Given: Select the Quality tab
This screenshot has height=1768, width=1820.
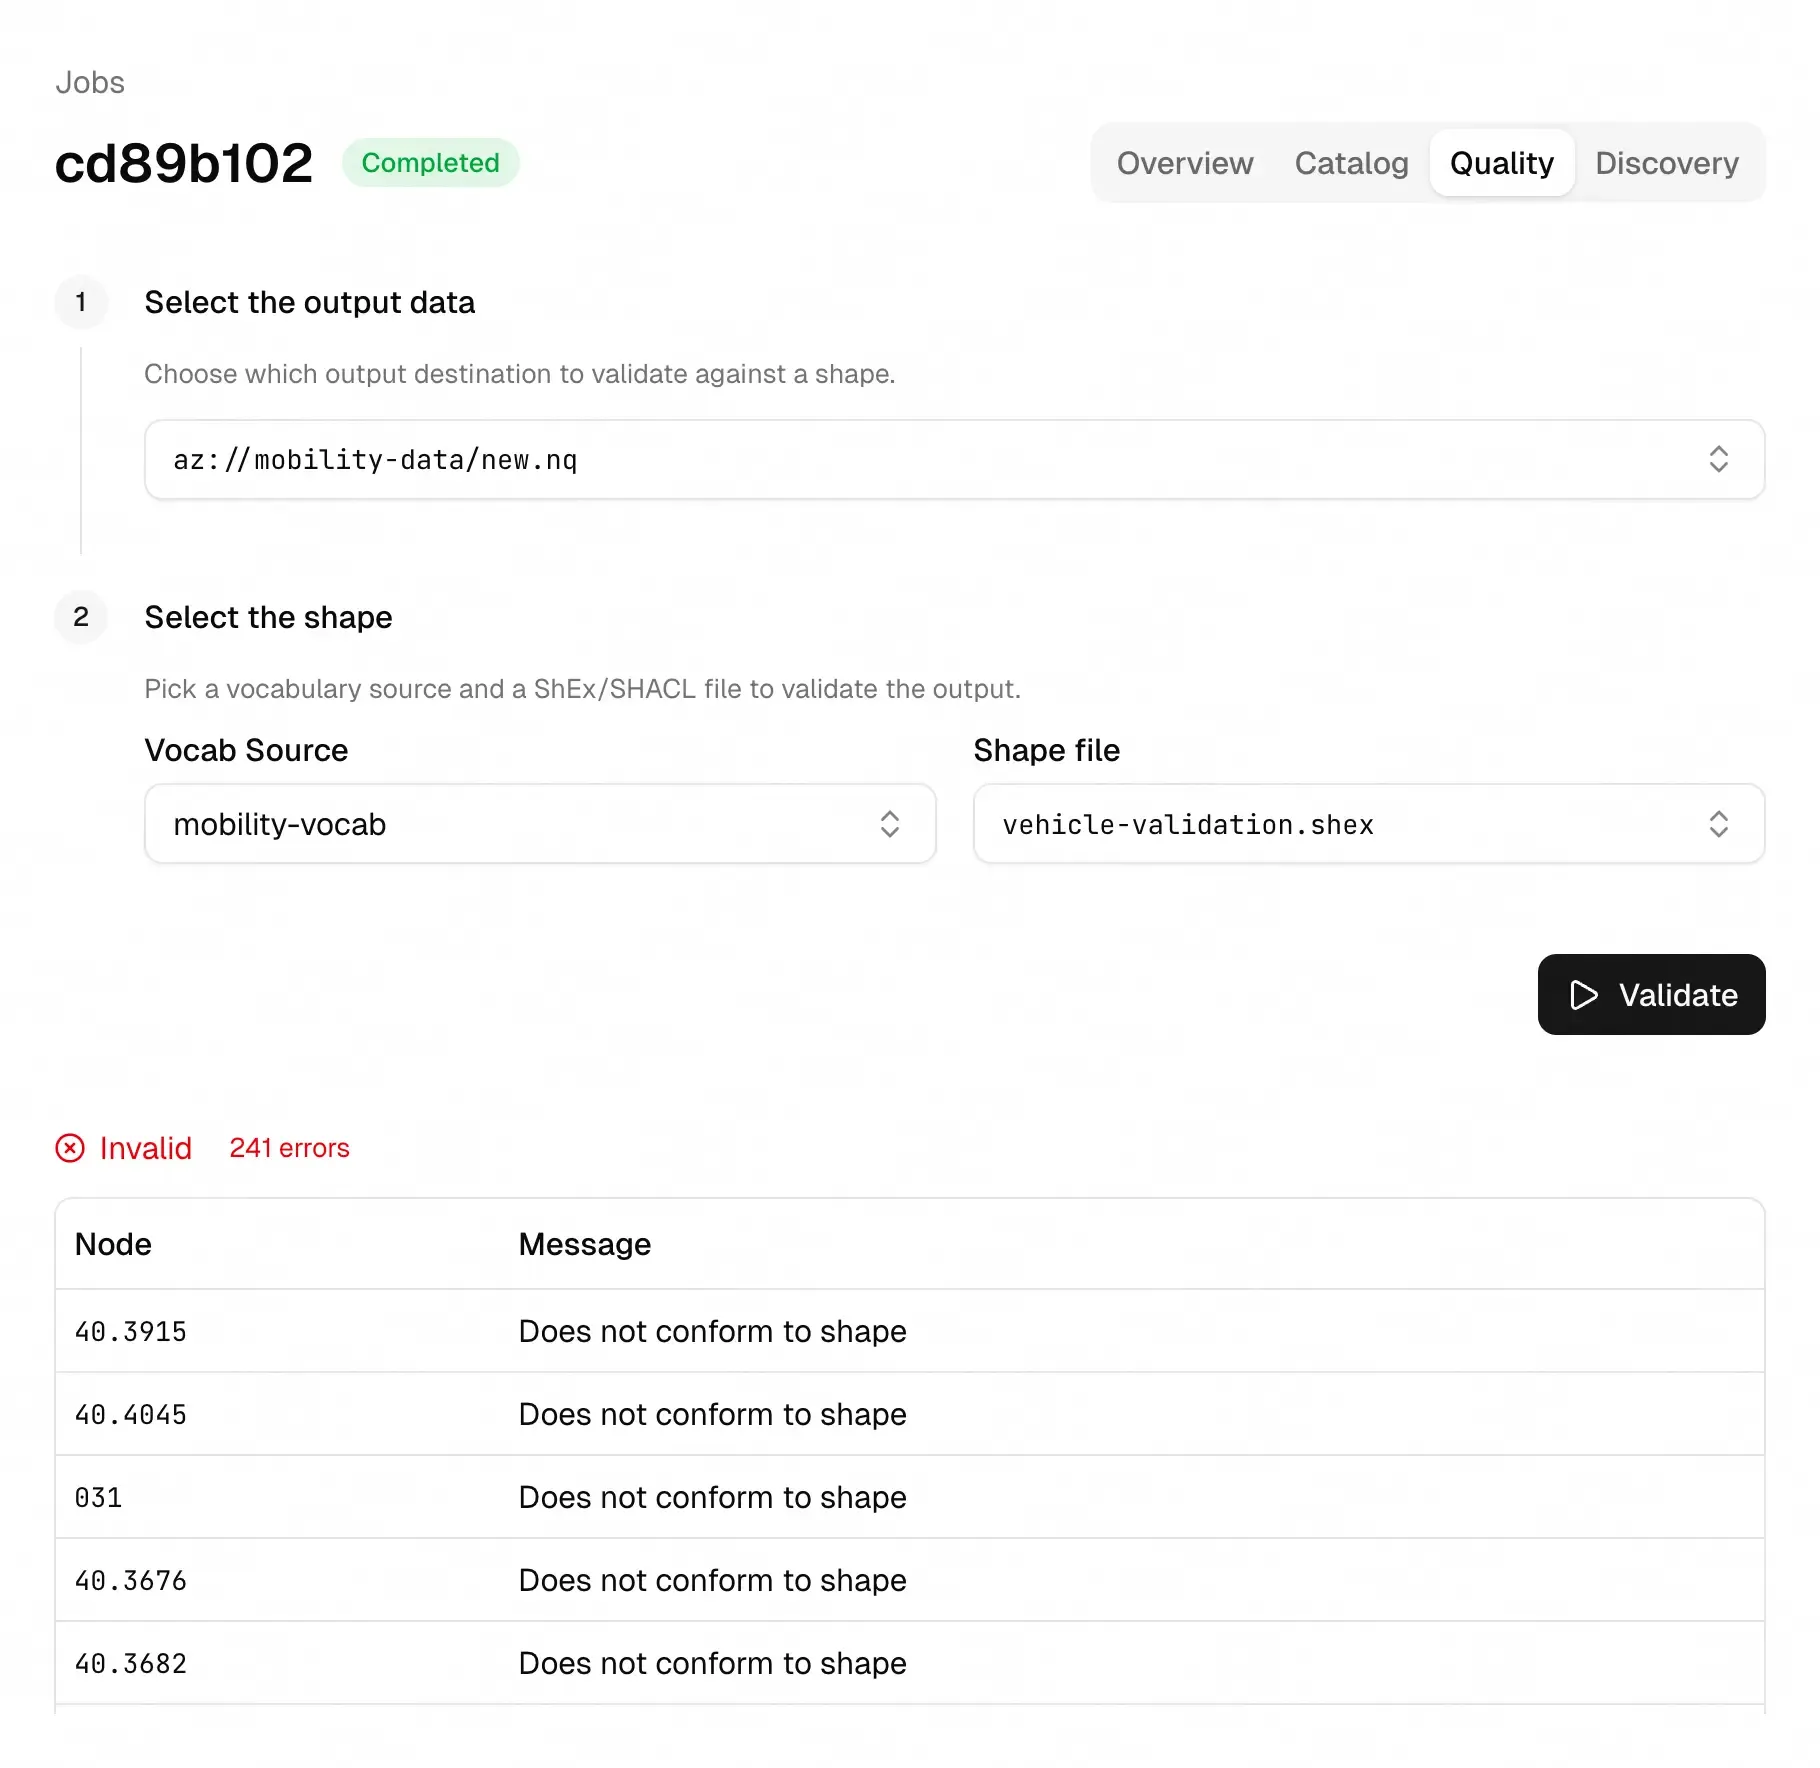Looking at the screenshot, I should [1501, 163].
